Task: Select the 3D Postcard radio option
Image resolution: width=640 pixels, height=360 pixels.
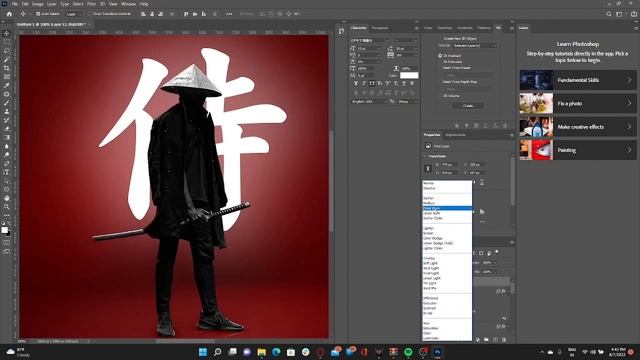Action: (x=440, y=56)
